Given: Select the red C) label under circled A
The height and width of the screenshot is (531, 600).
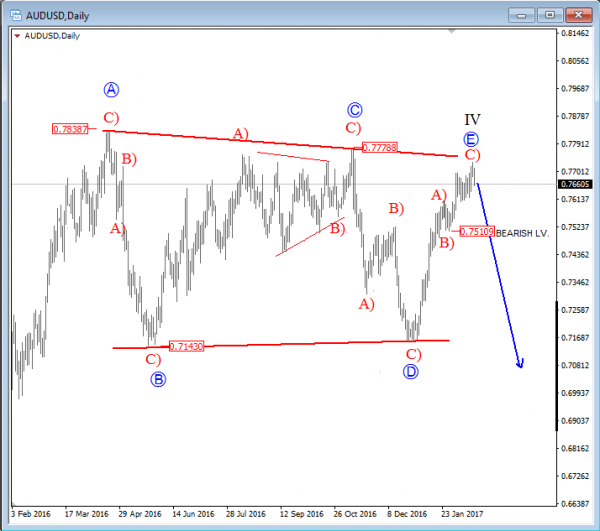Looking at the screenshot, I should click(x=111, y=117).
